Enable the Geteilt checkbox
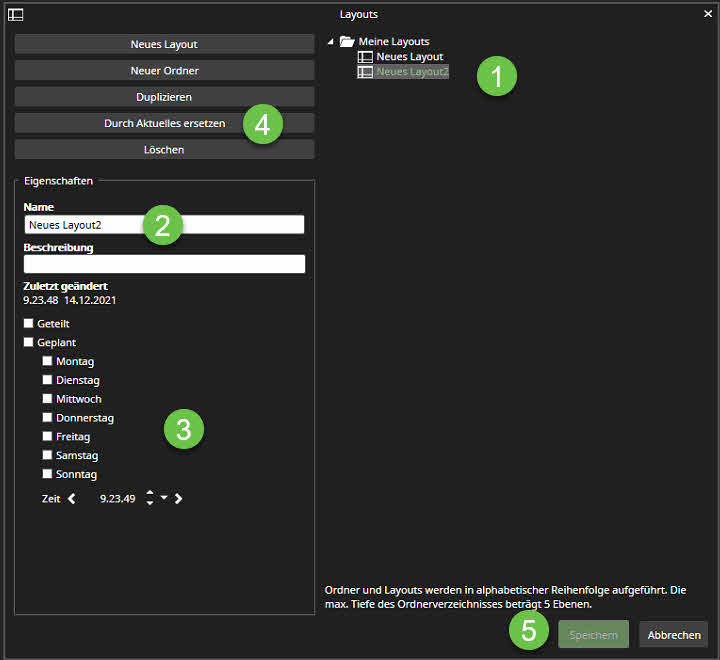The image size is (720, 660). coord(29,324)
